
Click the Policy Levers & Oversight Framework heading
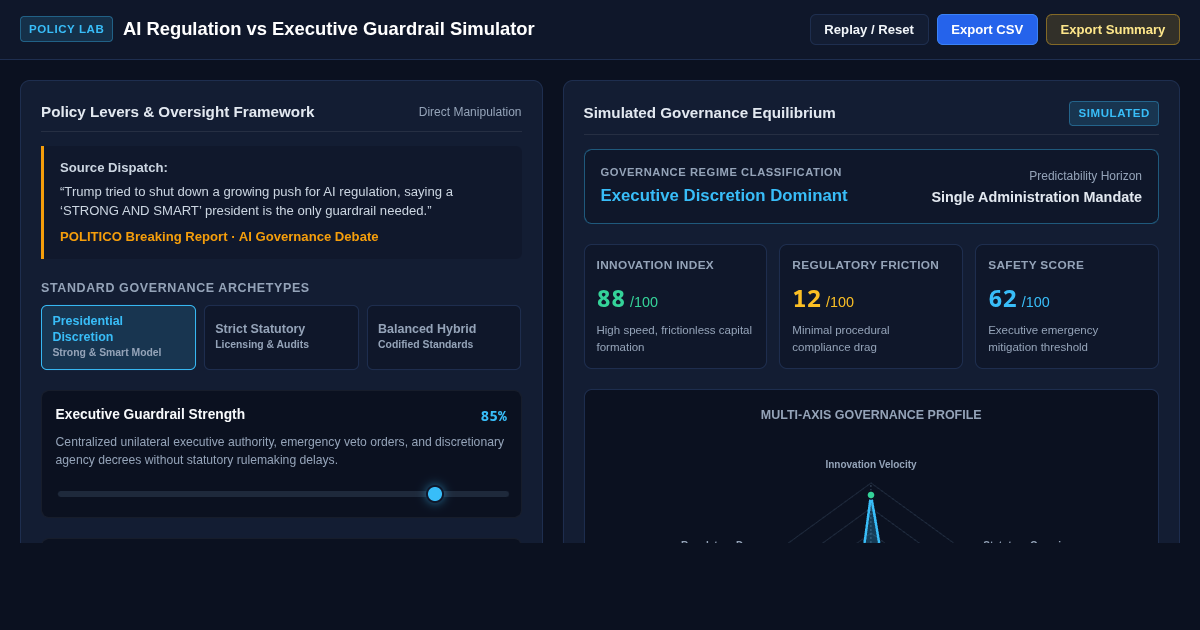[x=178, y=112]
